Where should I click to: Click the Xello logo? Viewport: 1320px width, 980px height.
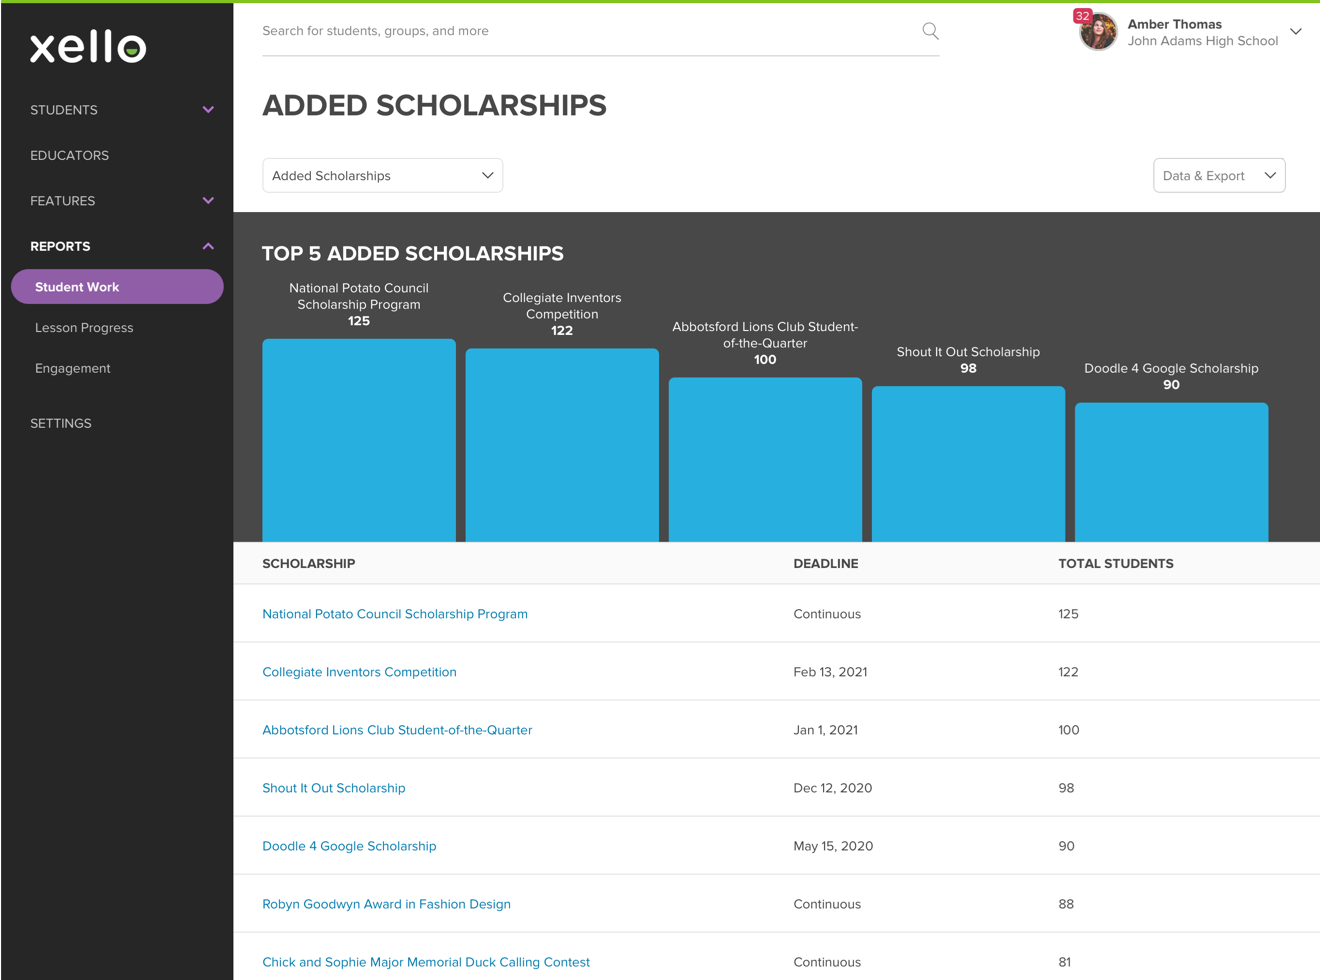(88, 47)
